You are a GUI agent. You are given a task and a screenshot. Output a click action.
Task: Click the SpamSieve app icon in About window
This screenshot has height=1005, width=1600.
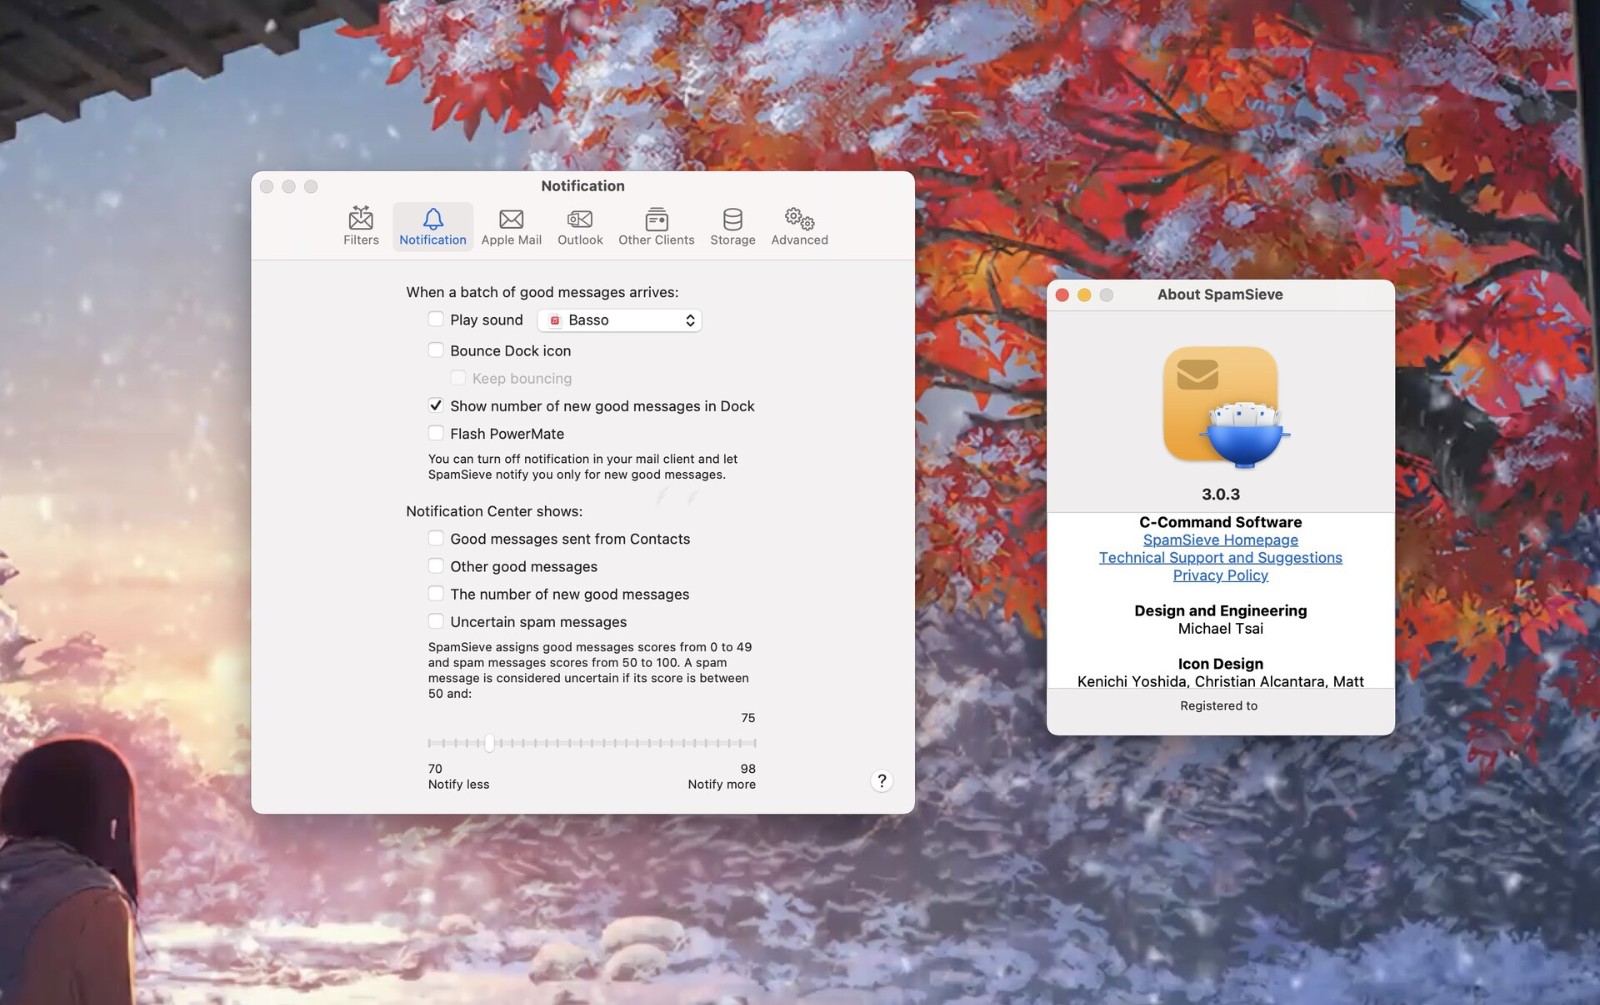(x=1224, y=407)
